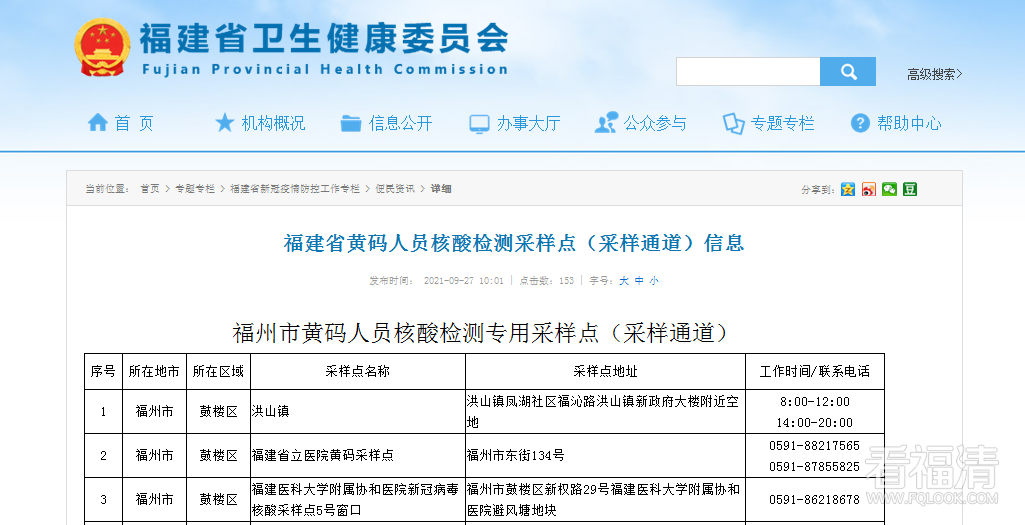Set font size to medium (中)
The height and width of the screenshot is (525, 1025).
tap(639, 281)
